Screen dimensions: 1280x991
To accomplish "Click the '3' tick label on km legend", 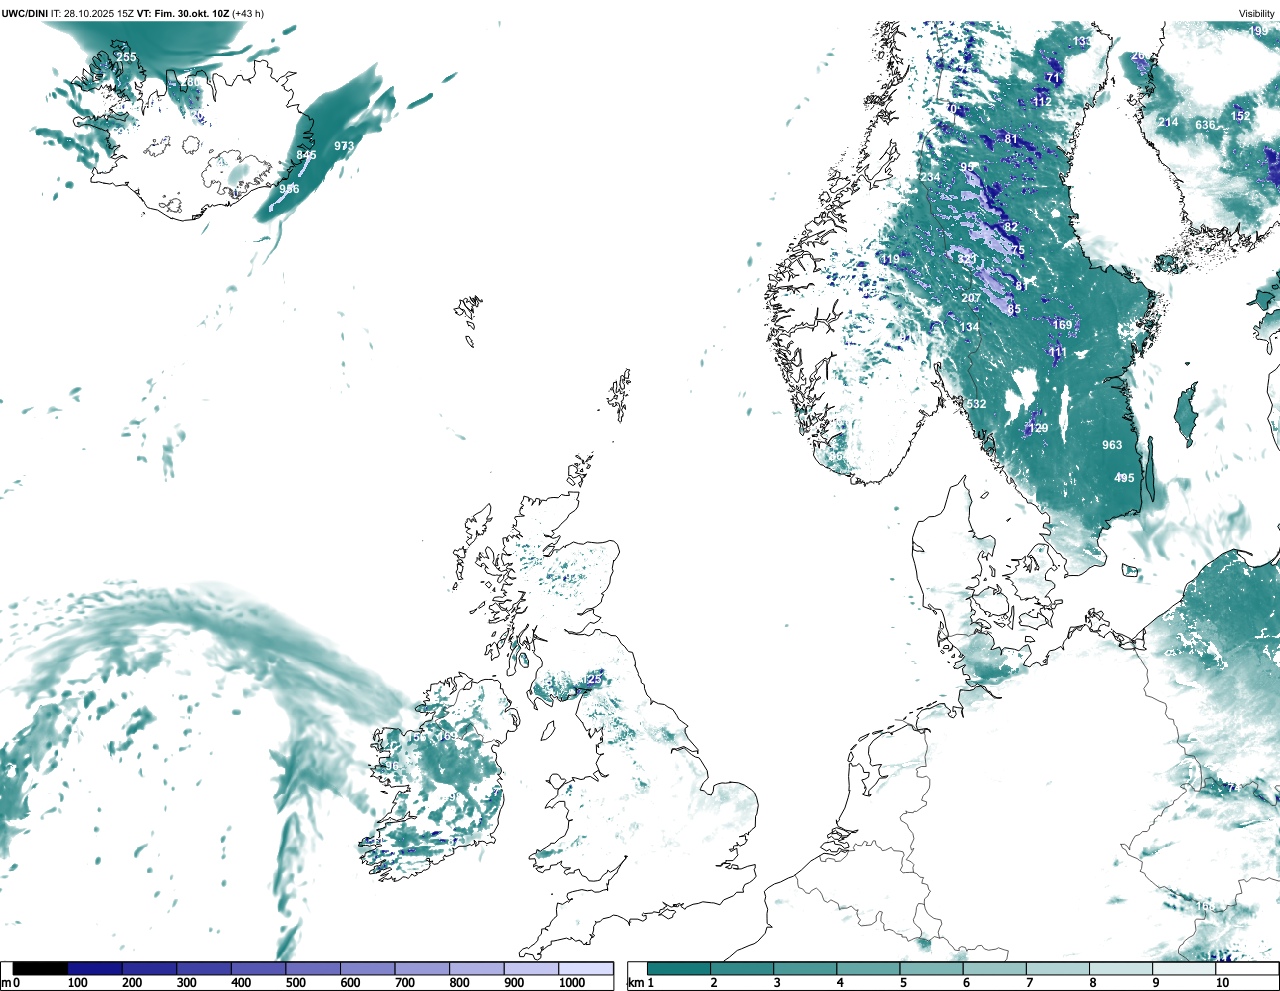I will coord(776,983).
